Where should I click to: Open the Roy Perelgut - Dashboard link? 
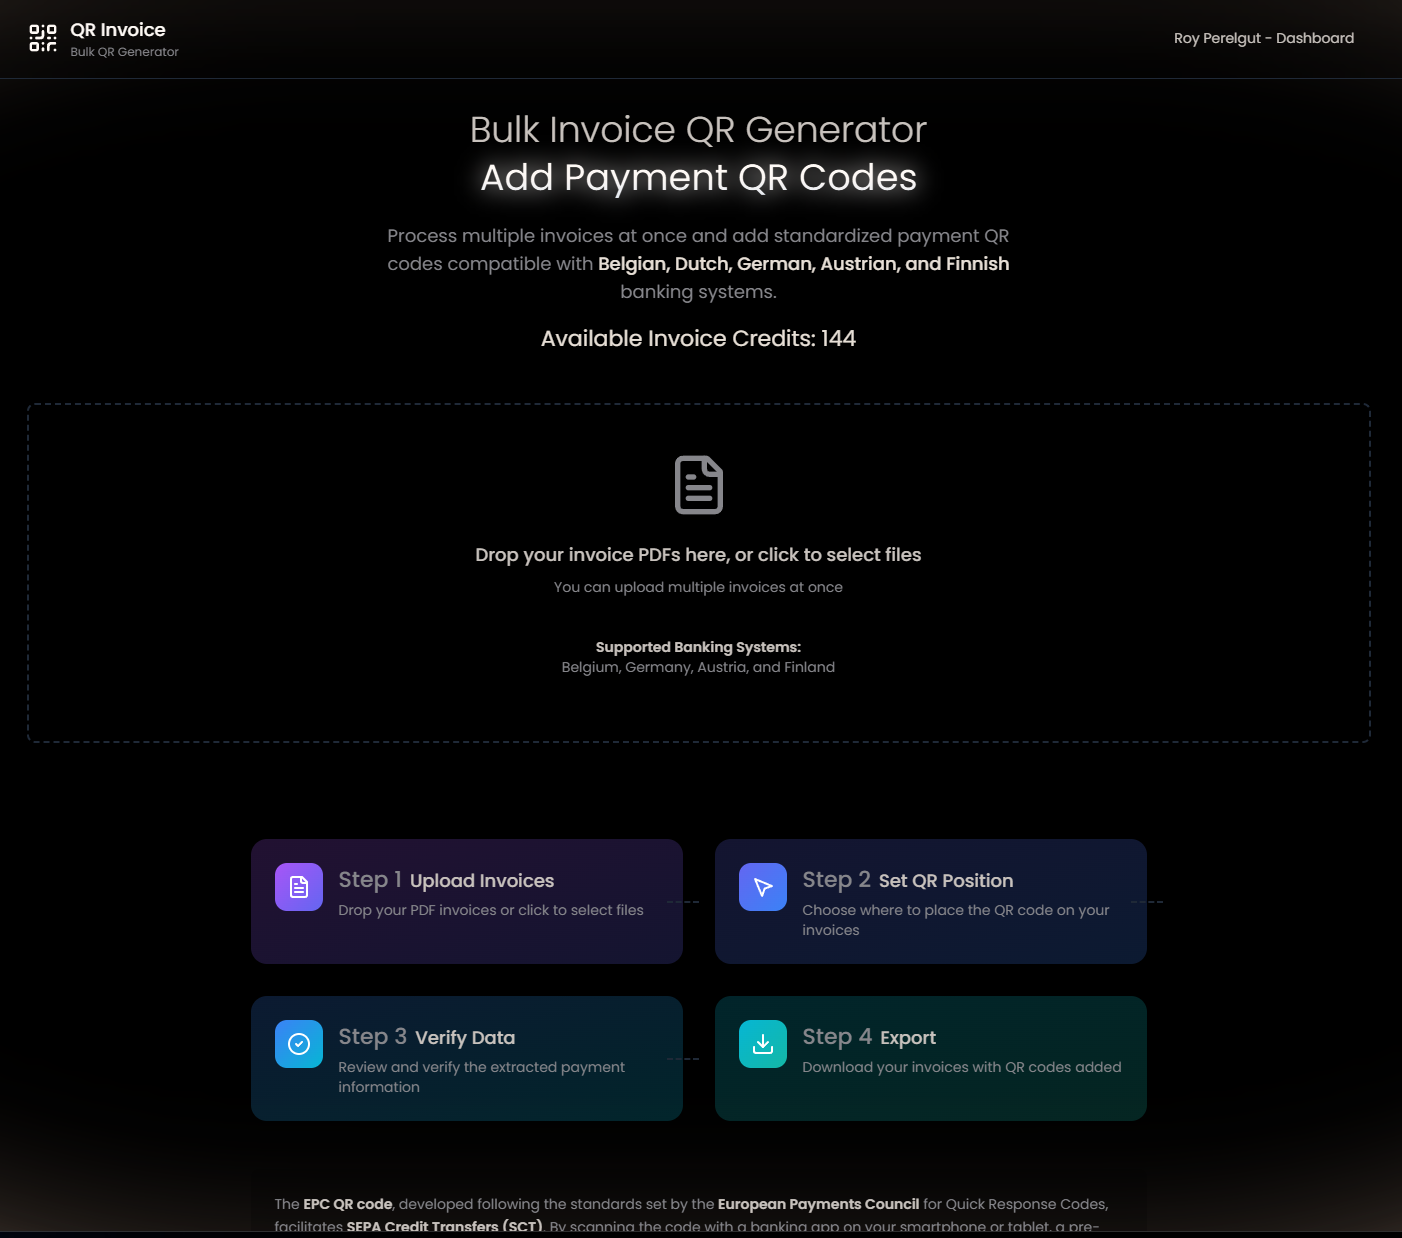pos(1263,38)
